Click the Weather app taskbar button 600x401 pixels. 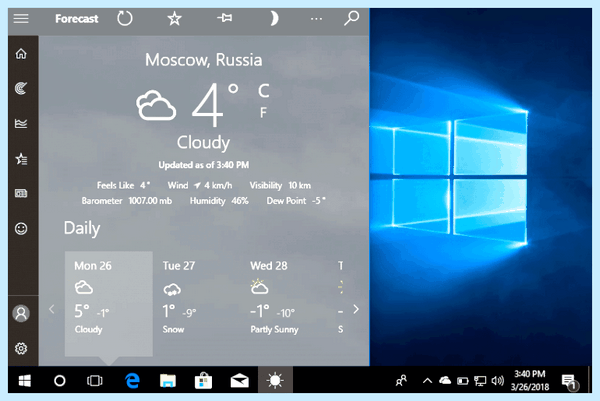pyautogui.click(x=275, y=380)
